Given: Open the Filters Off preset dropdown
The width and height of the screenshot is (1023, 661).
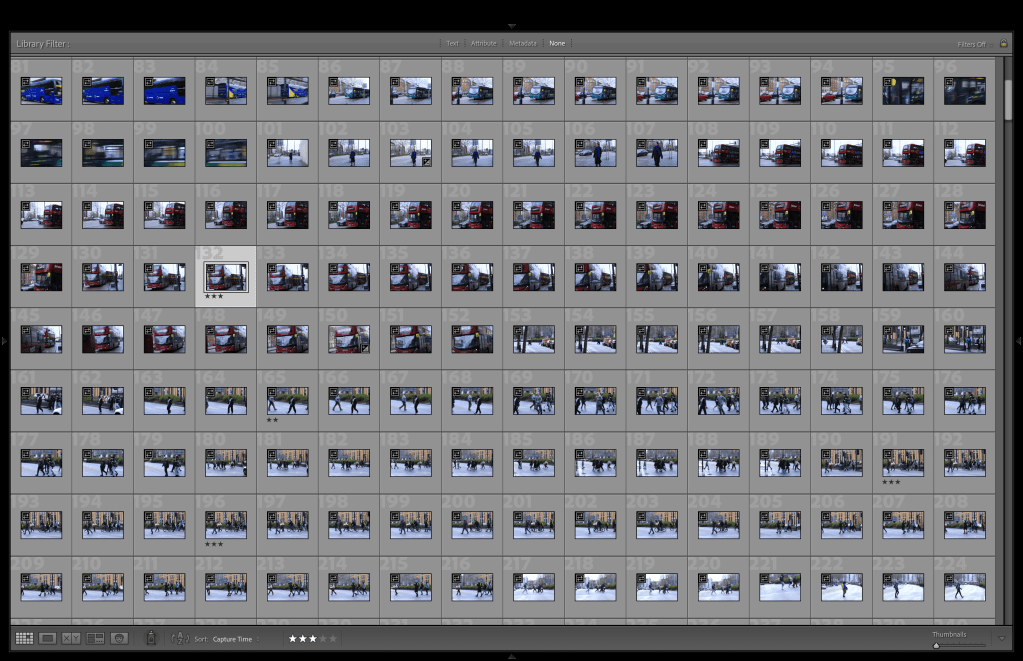Looking at the screenshot, I should pyautogui.click(x=972, y=44).
